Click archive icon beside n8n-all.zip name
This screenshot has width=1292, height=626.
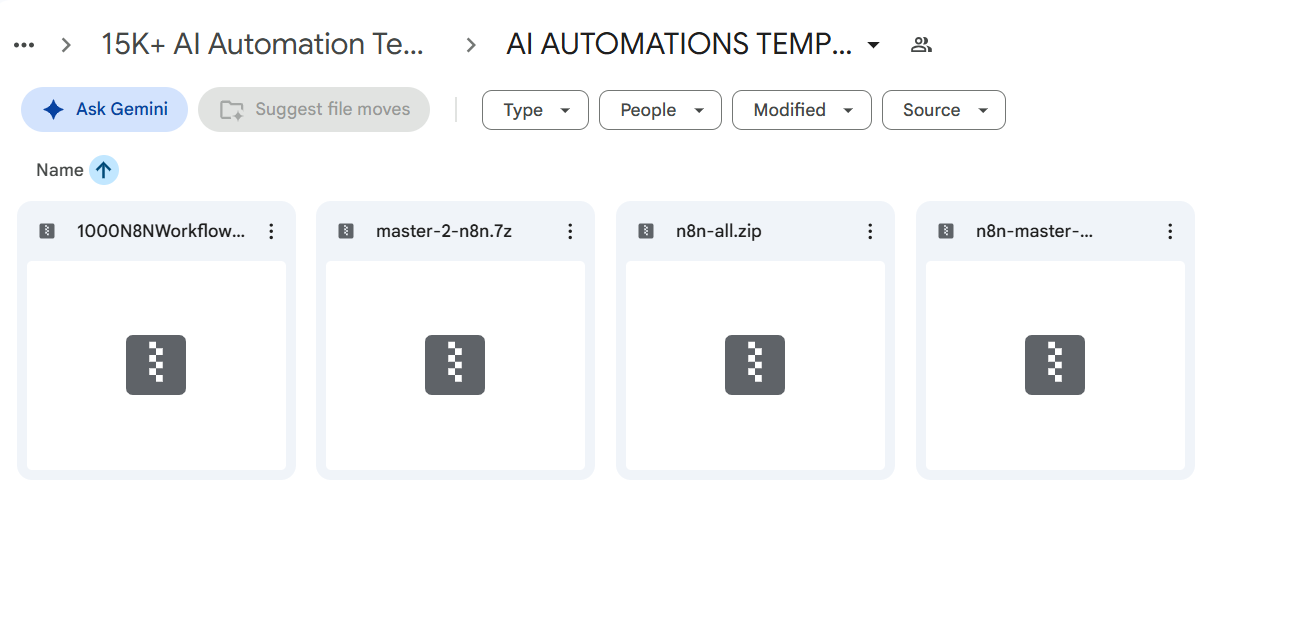646,231
